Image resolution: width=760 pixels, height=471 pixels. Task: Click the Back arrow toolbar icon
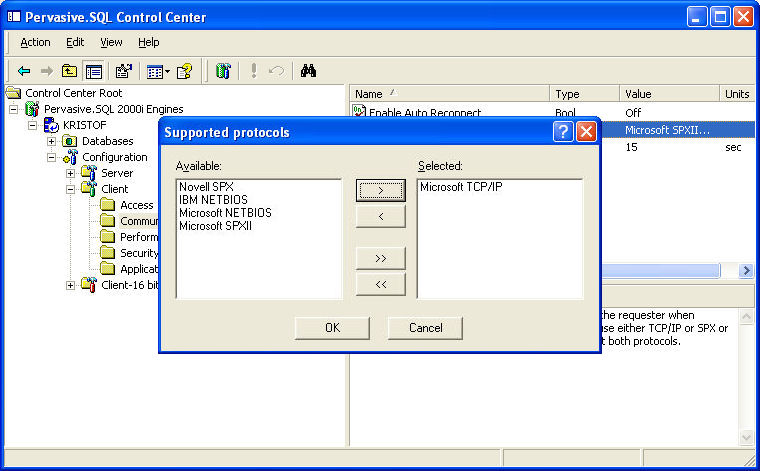click(x=24, y=71)
